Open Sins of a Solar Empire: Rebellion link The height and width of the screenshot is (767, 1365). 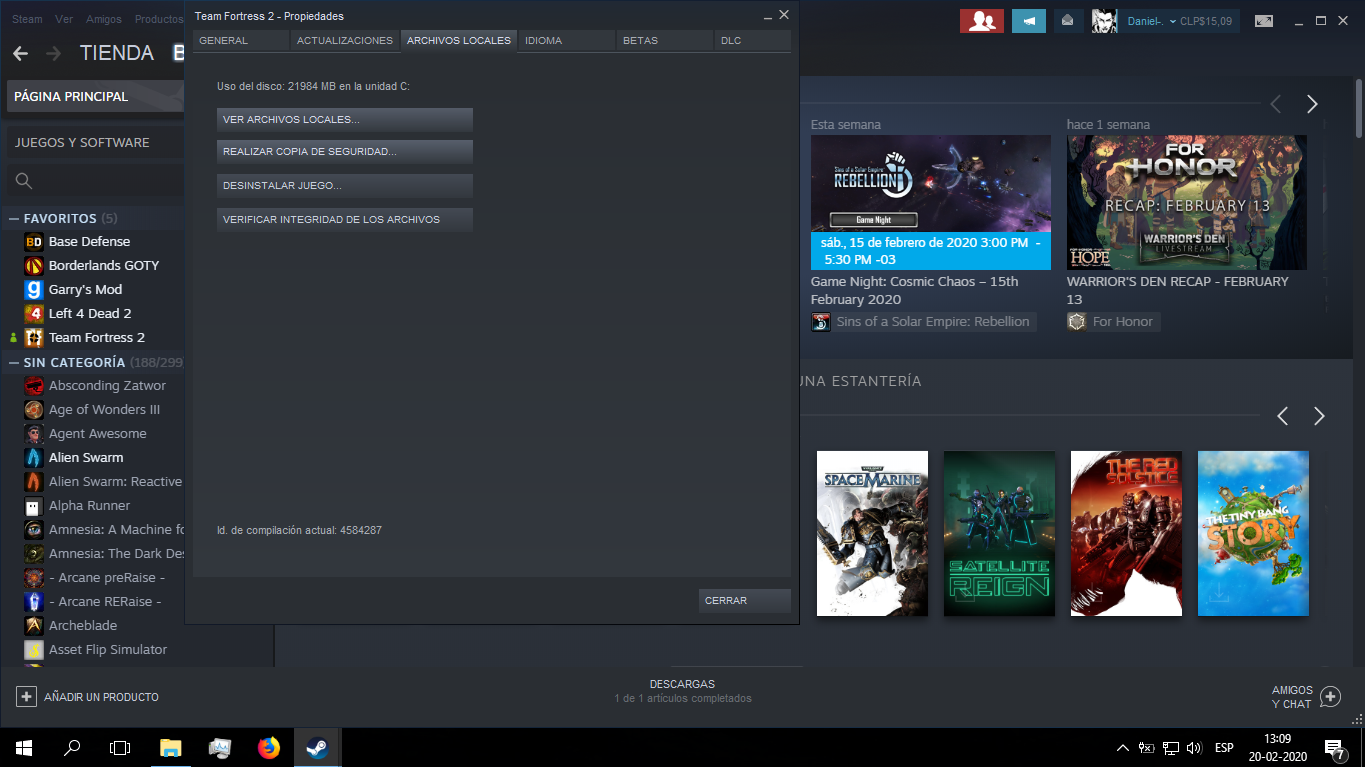[x=923, y=322]
